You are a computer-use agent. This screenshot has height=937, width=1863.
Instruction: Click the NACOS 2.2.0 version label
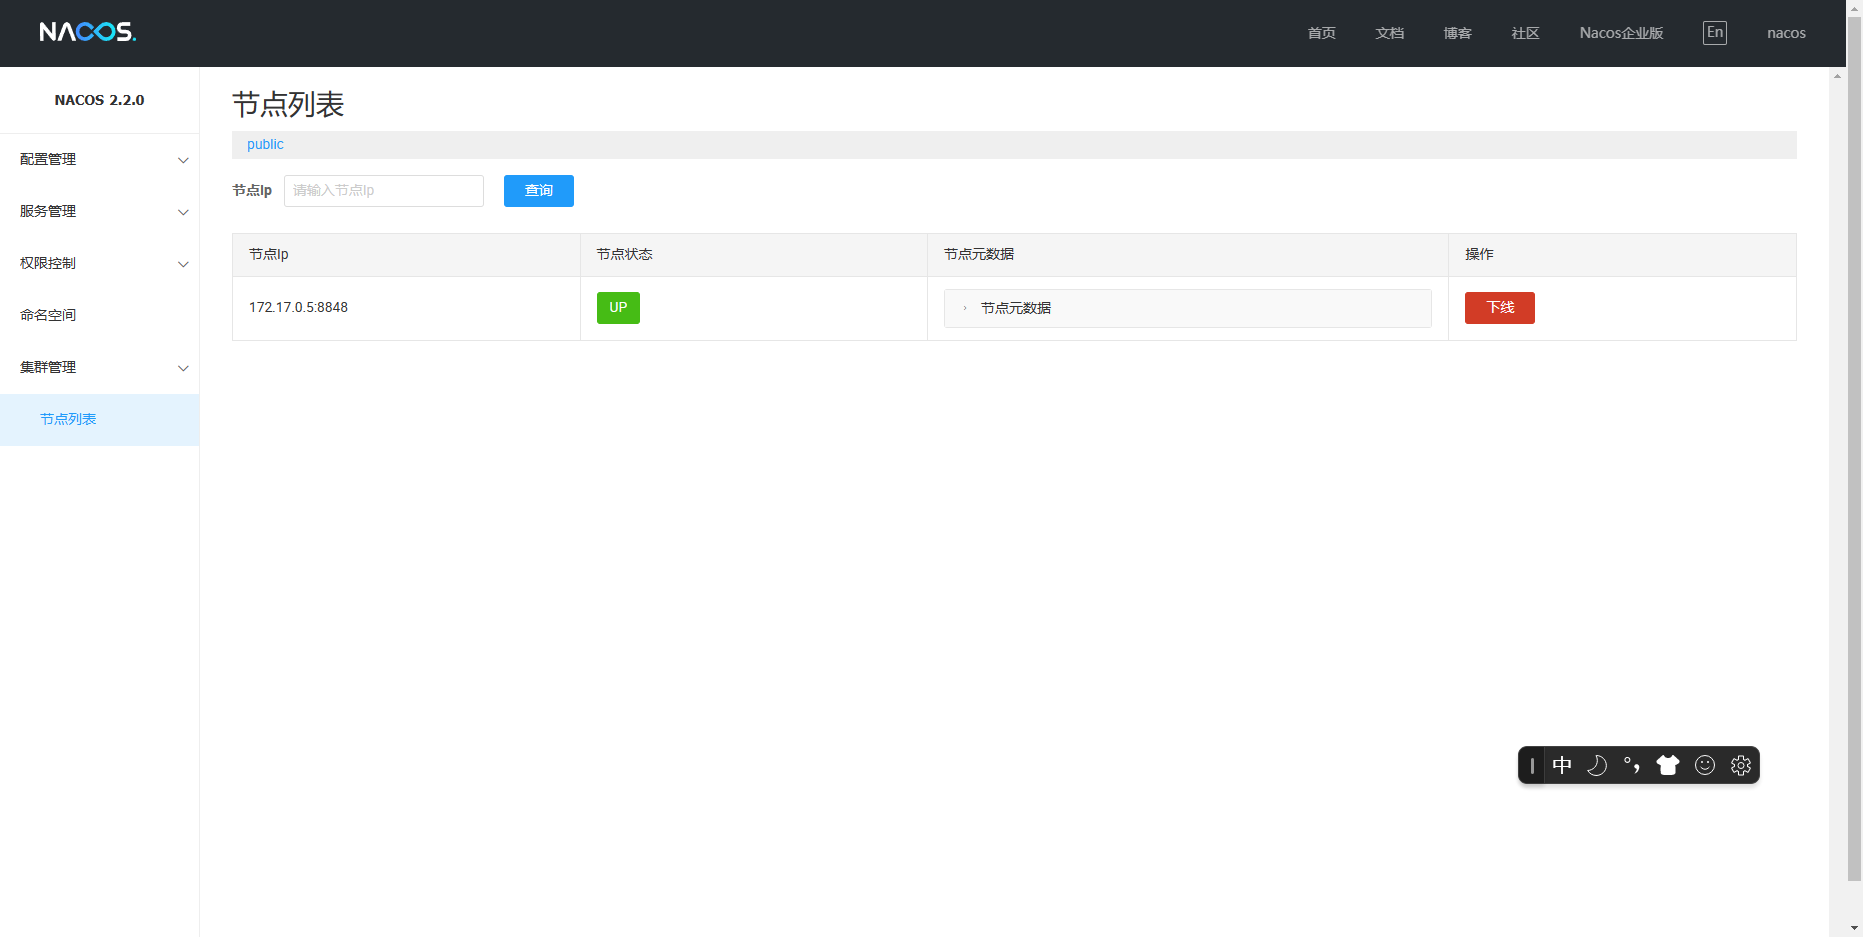click(x=100, y=100)
